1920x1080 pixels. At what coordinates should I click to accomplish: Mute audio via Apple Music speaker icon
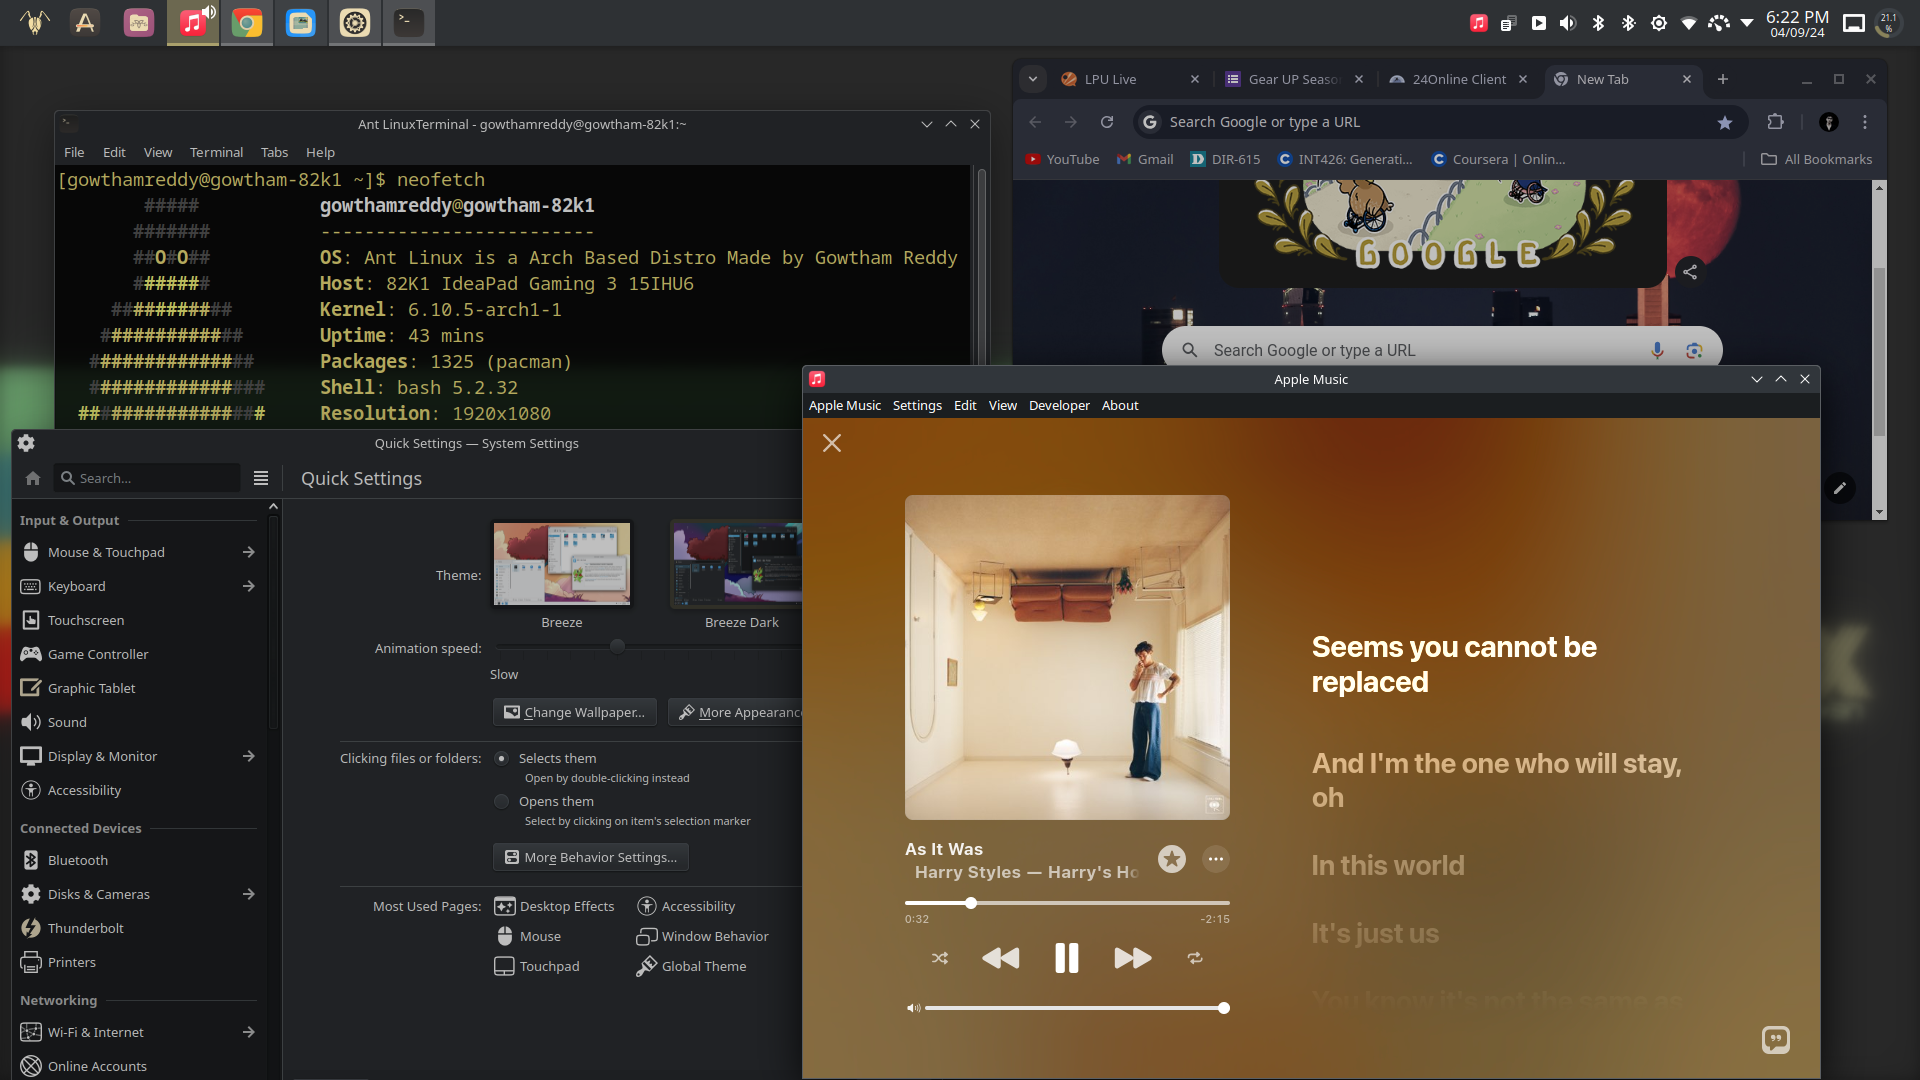(913, 1008)
